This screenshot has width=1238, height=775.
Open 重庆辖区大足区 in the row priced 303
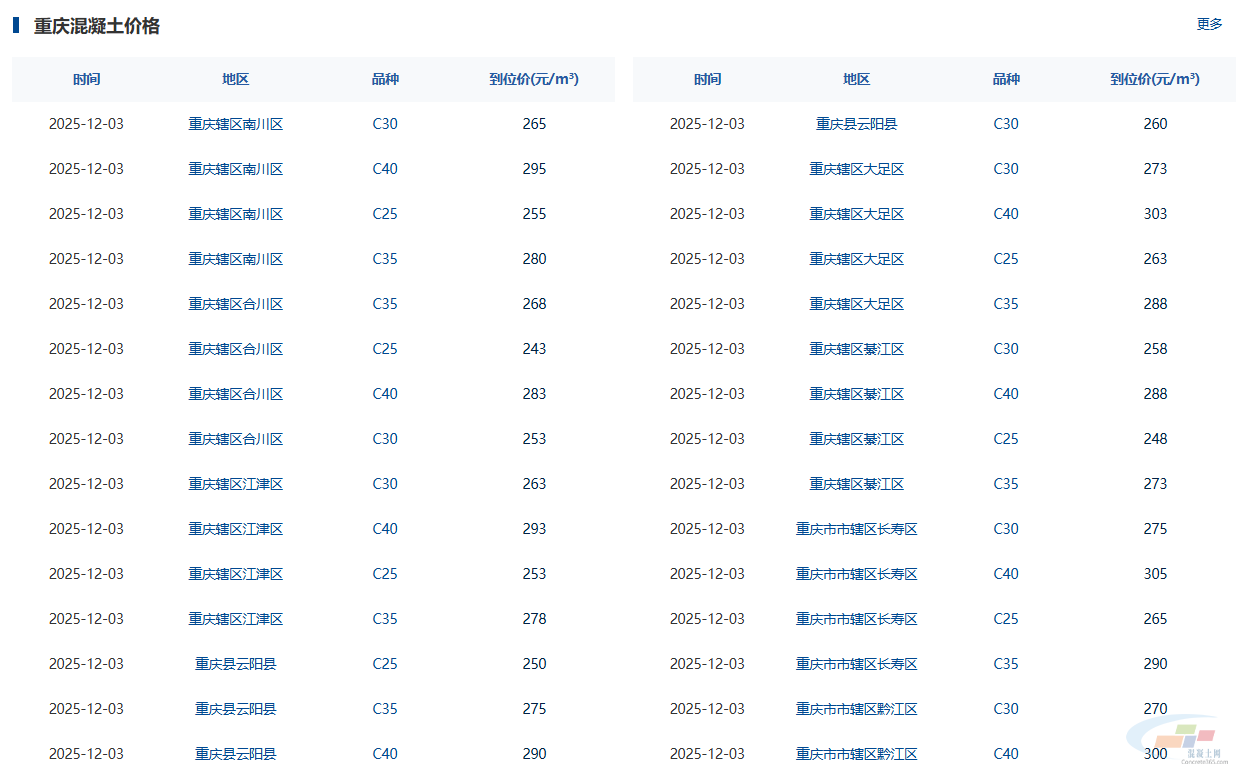tap(857, 214)
